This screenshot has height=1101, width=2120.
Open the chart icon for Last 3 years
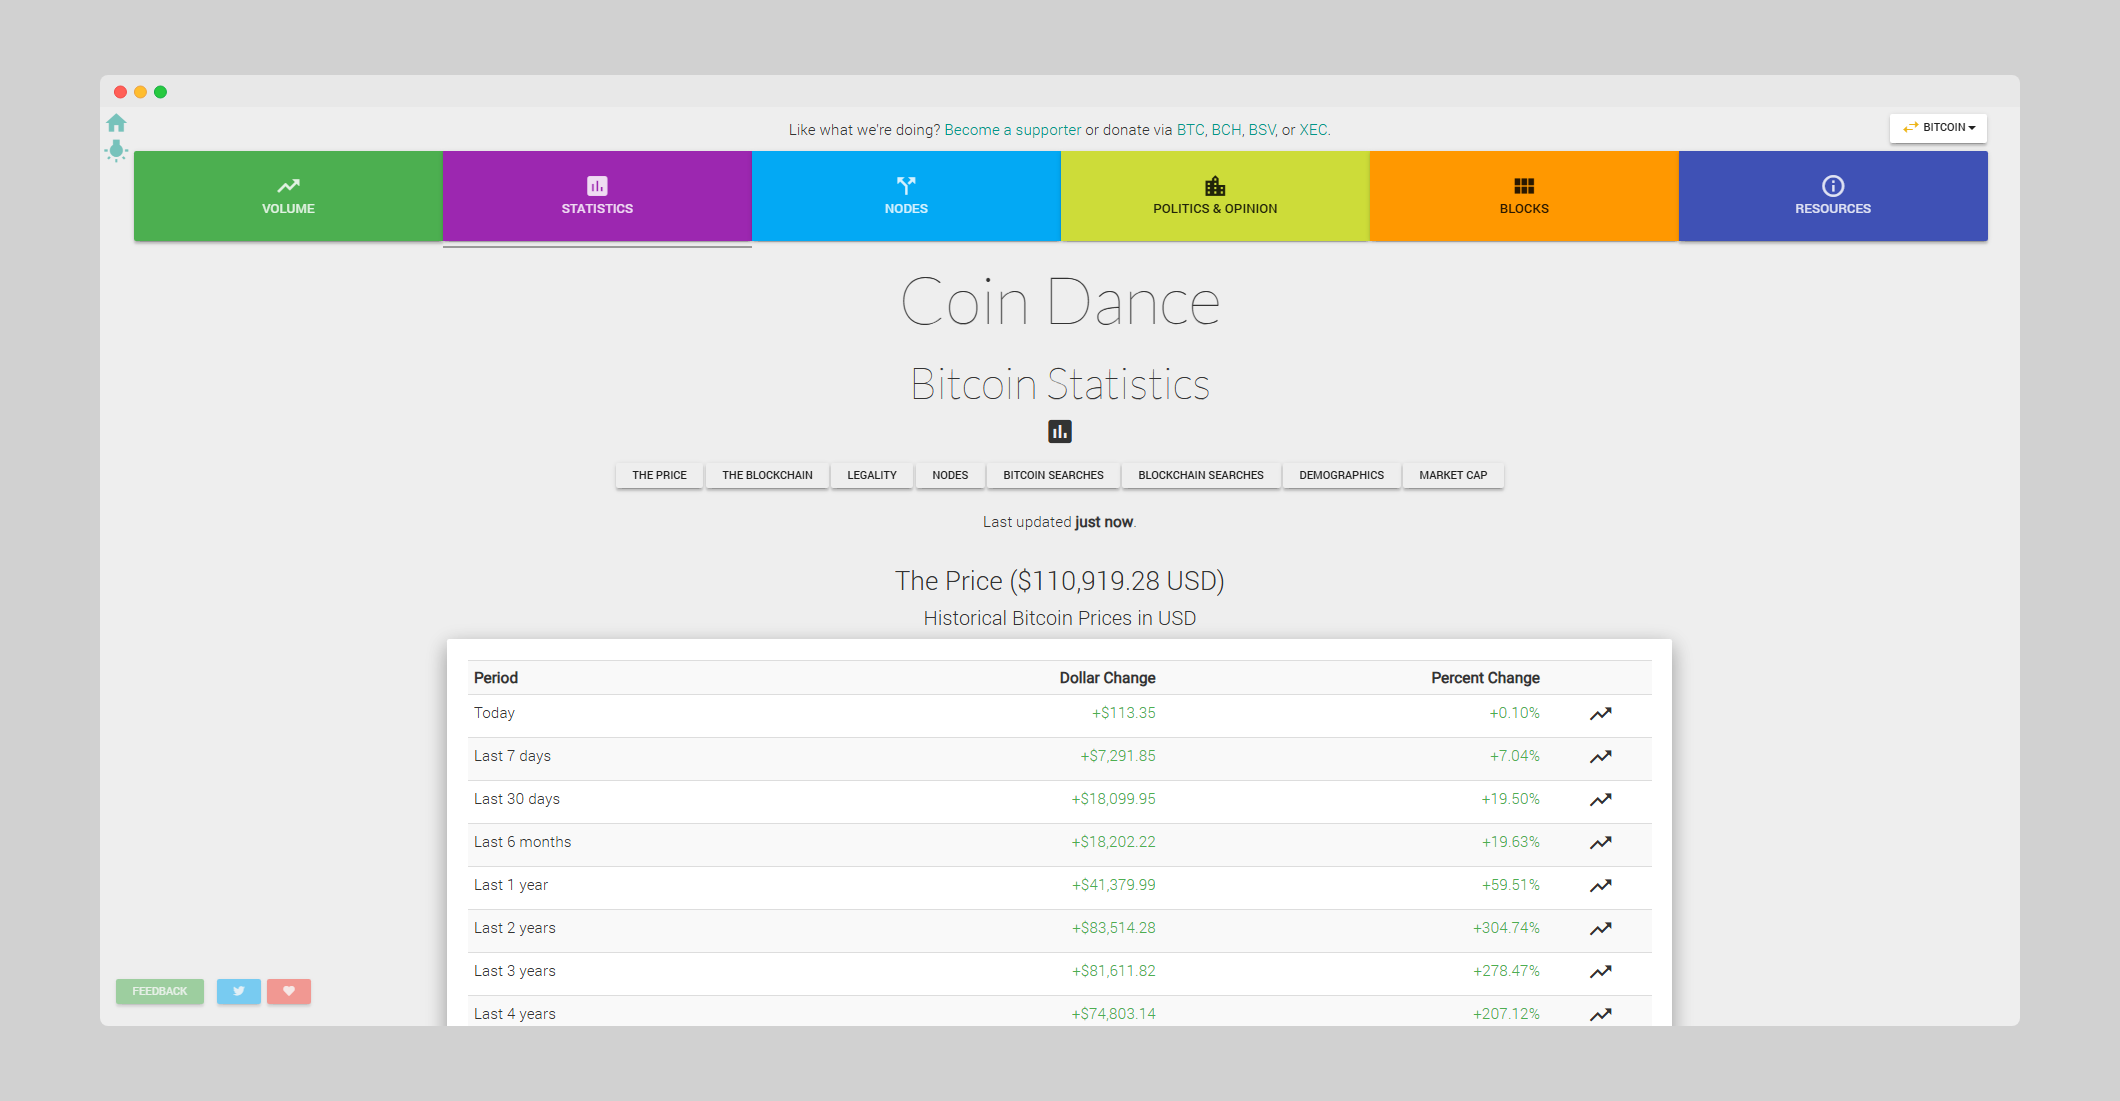(1601, 972)
